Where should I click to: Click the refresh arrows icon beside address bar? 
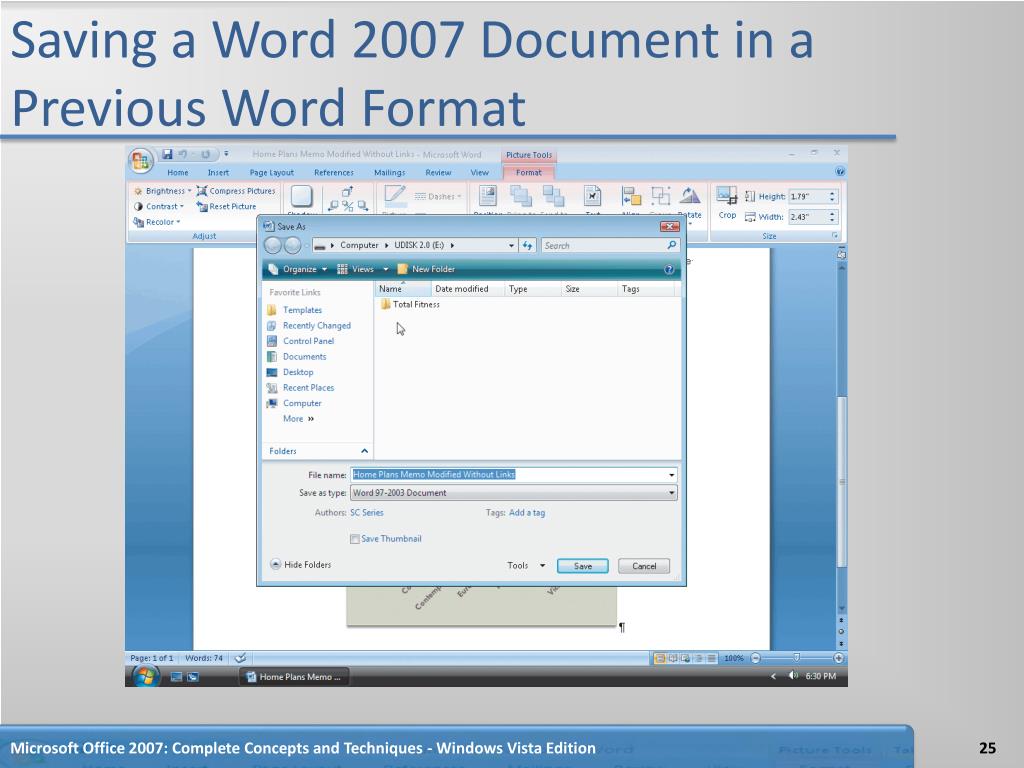coord(528,246)
